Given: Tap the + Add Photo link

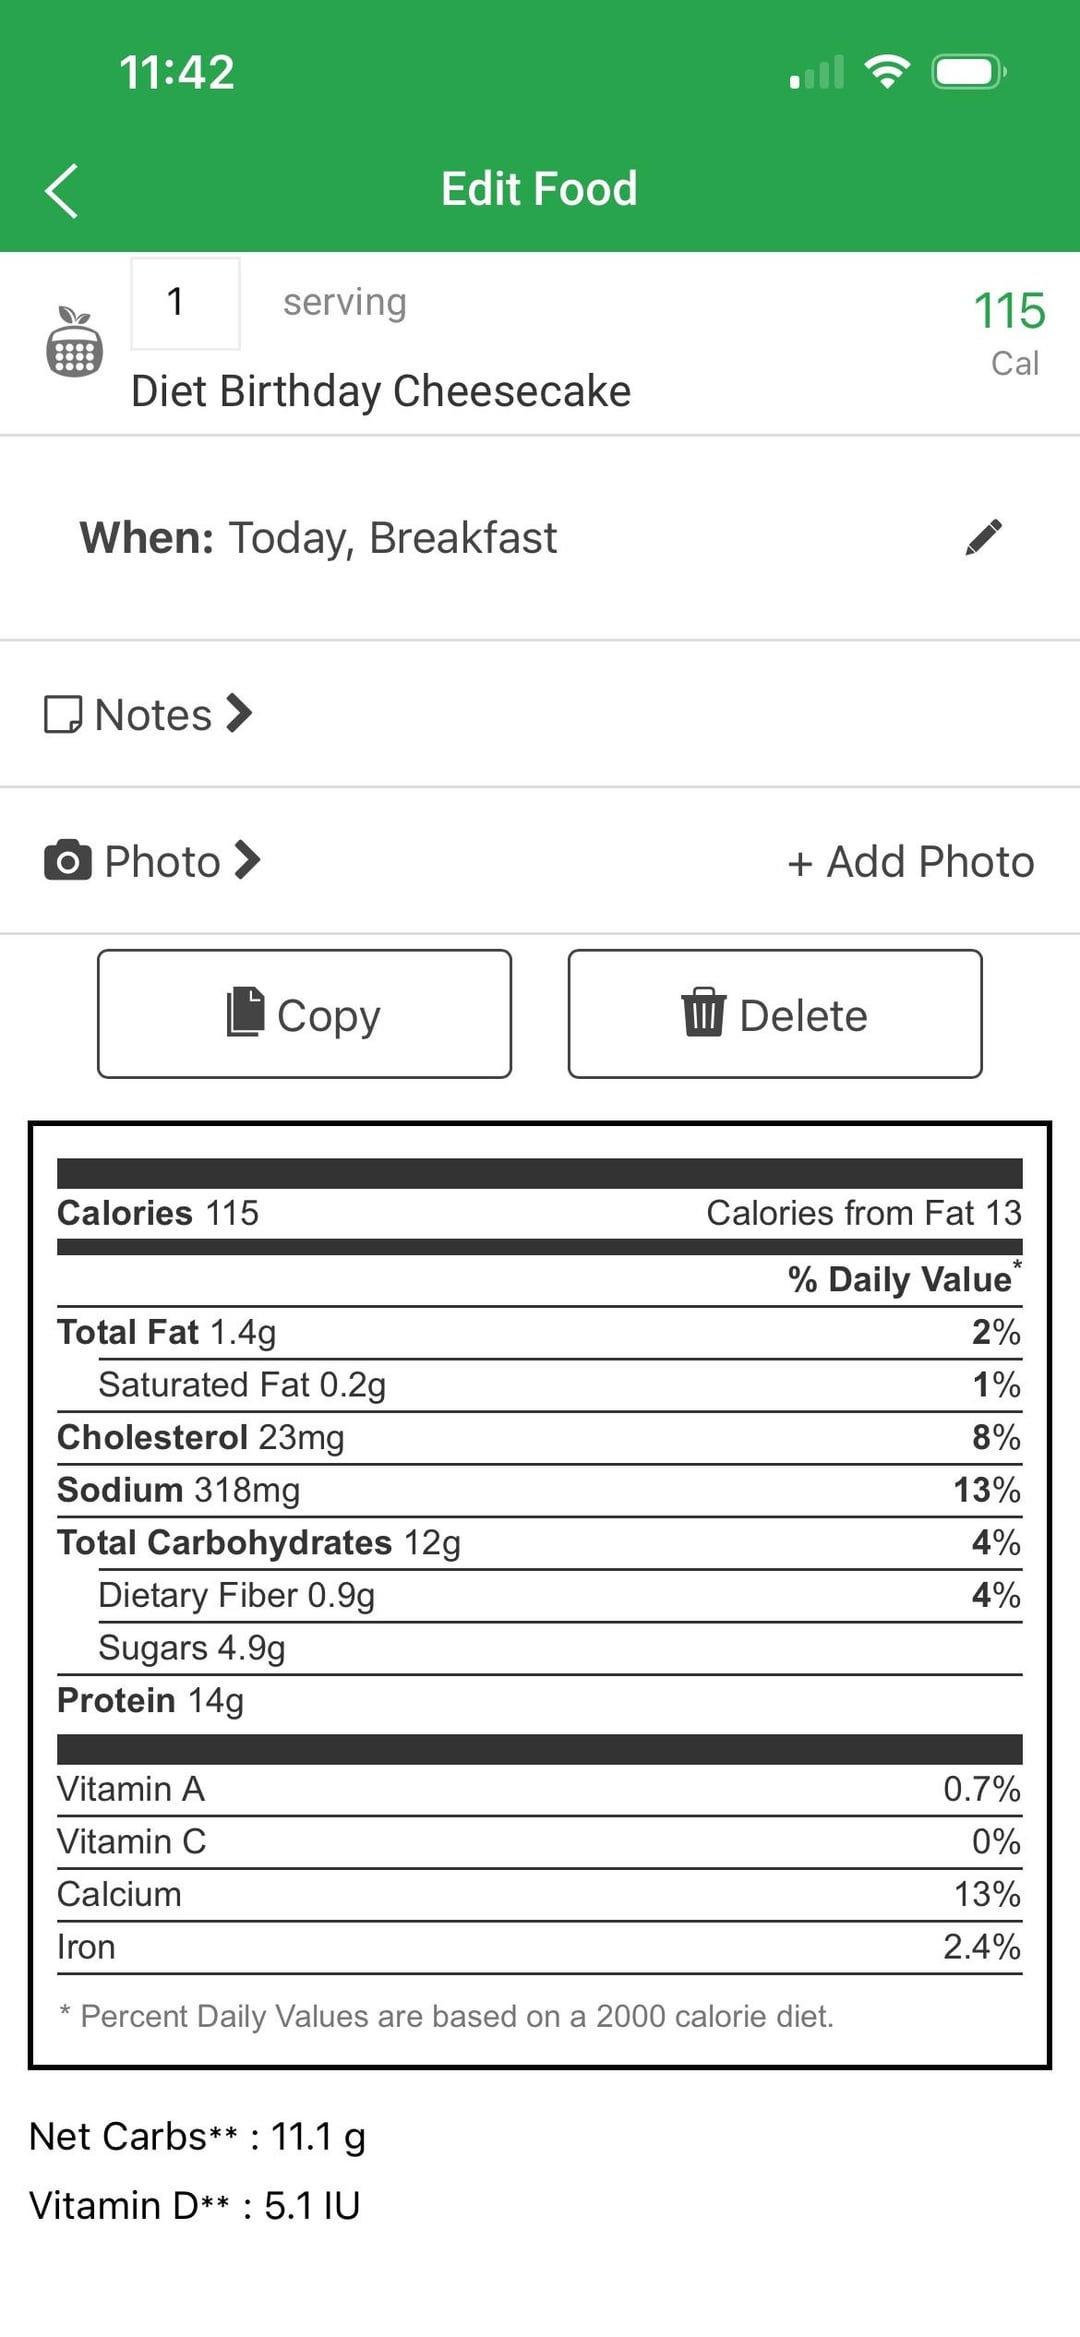Looking at the screenshot, I should pyautogui.click(x=910, y=862).
